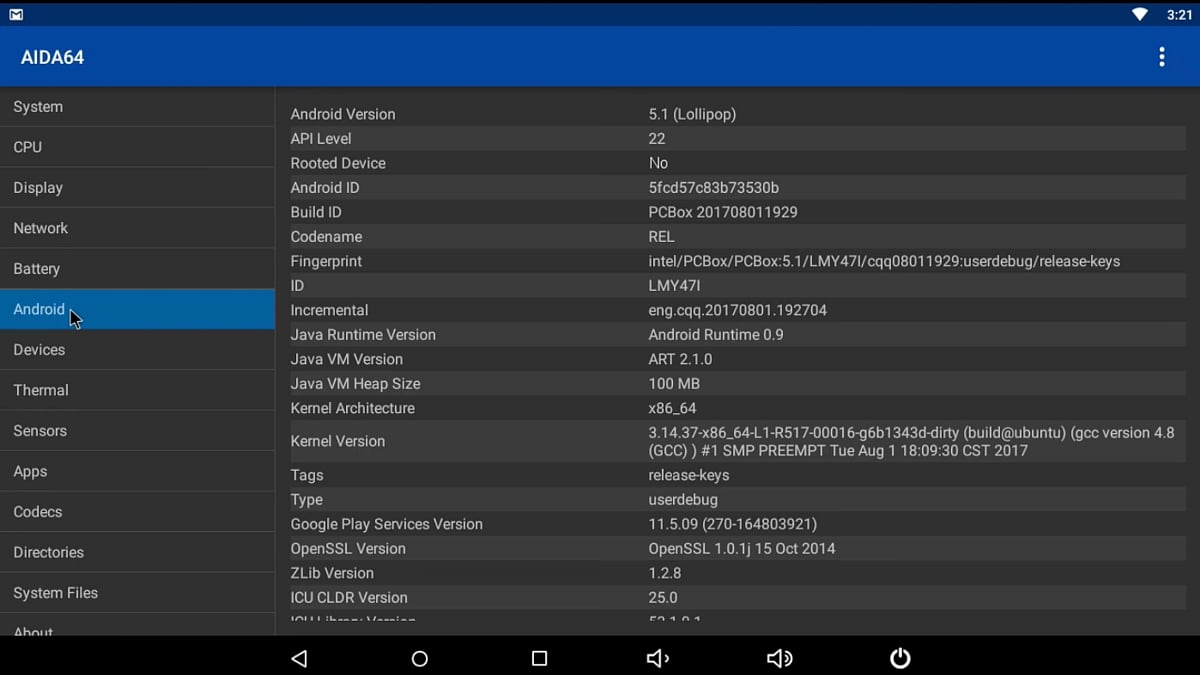Select the Google Play Services Version entry
Screen dimensions: 1200x675
pyautogui.click(x=700, y=523)
